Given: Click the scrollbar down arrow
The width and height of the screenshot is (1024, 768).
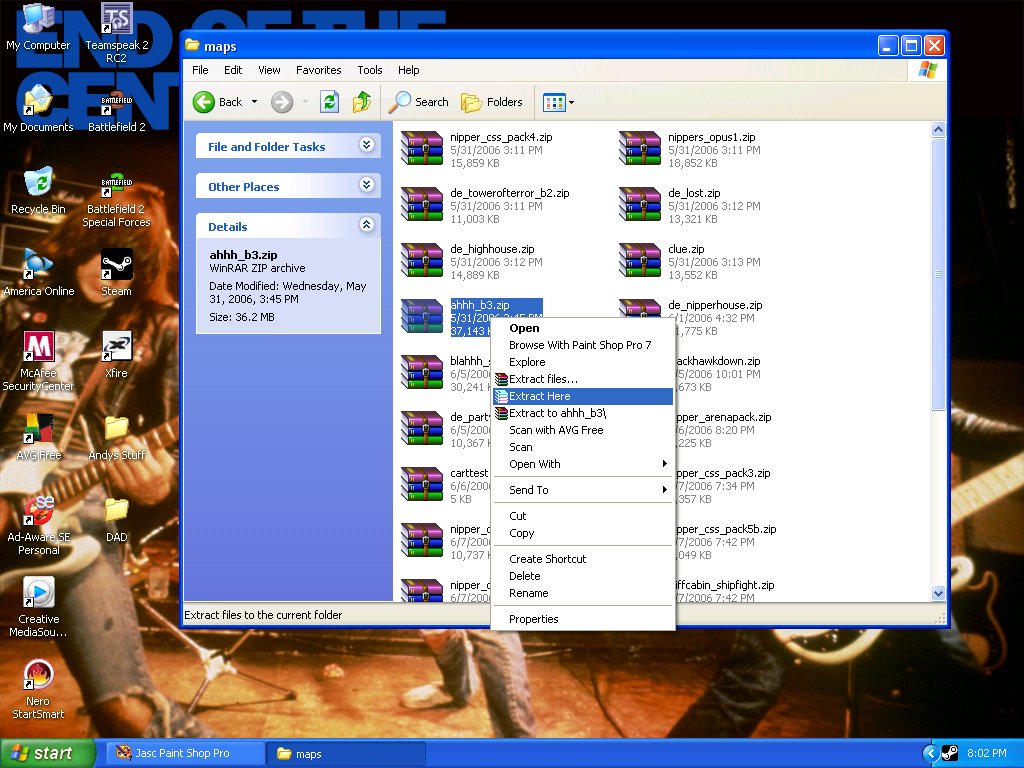Looking at the screenshot, I should 938,593.
